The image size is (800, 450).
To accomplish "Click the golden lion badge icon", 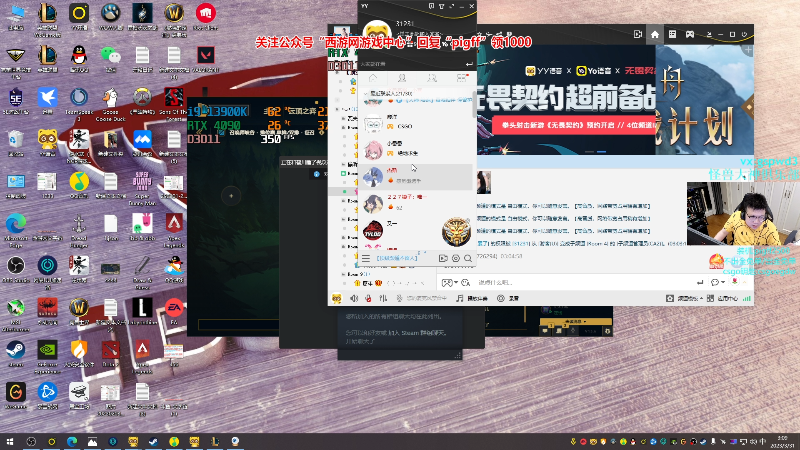I will click(x=456, y=232).
